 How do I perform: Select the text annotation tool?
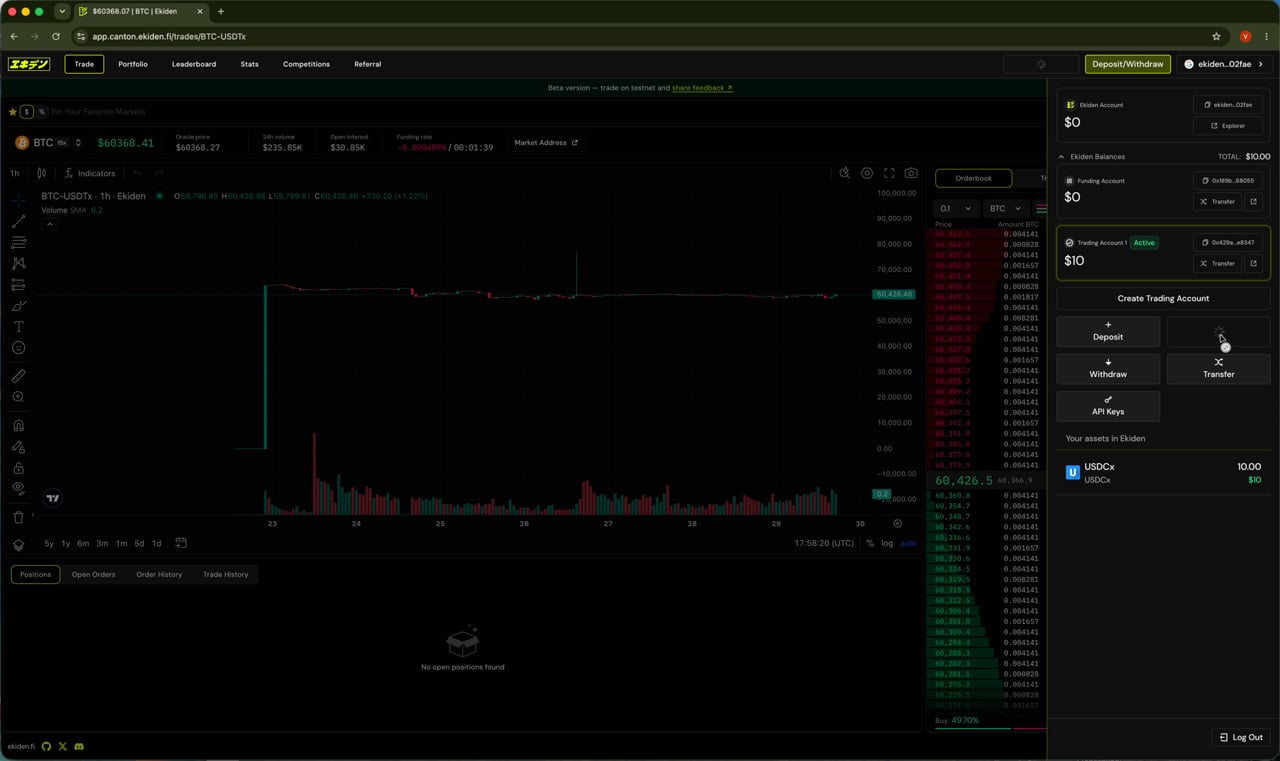tap(18, 327)
